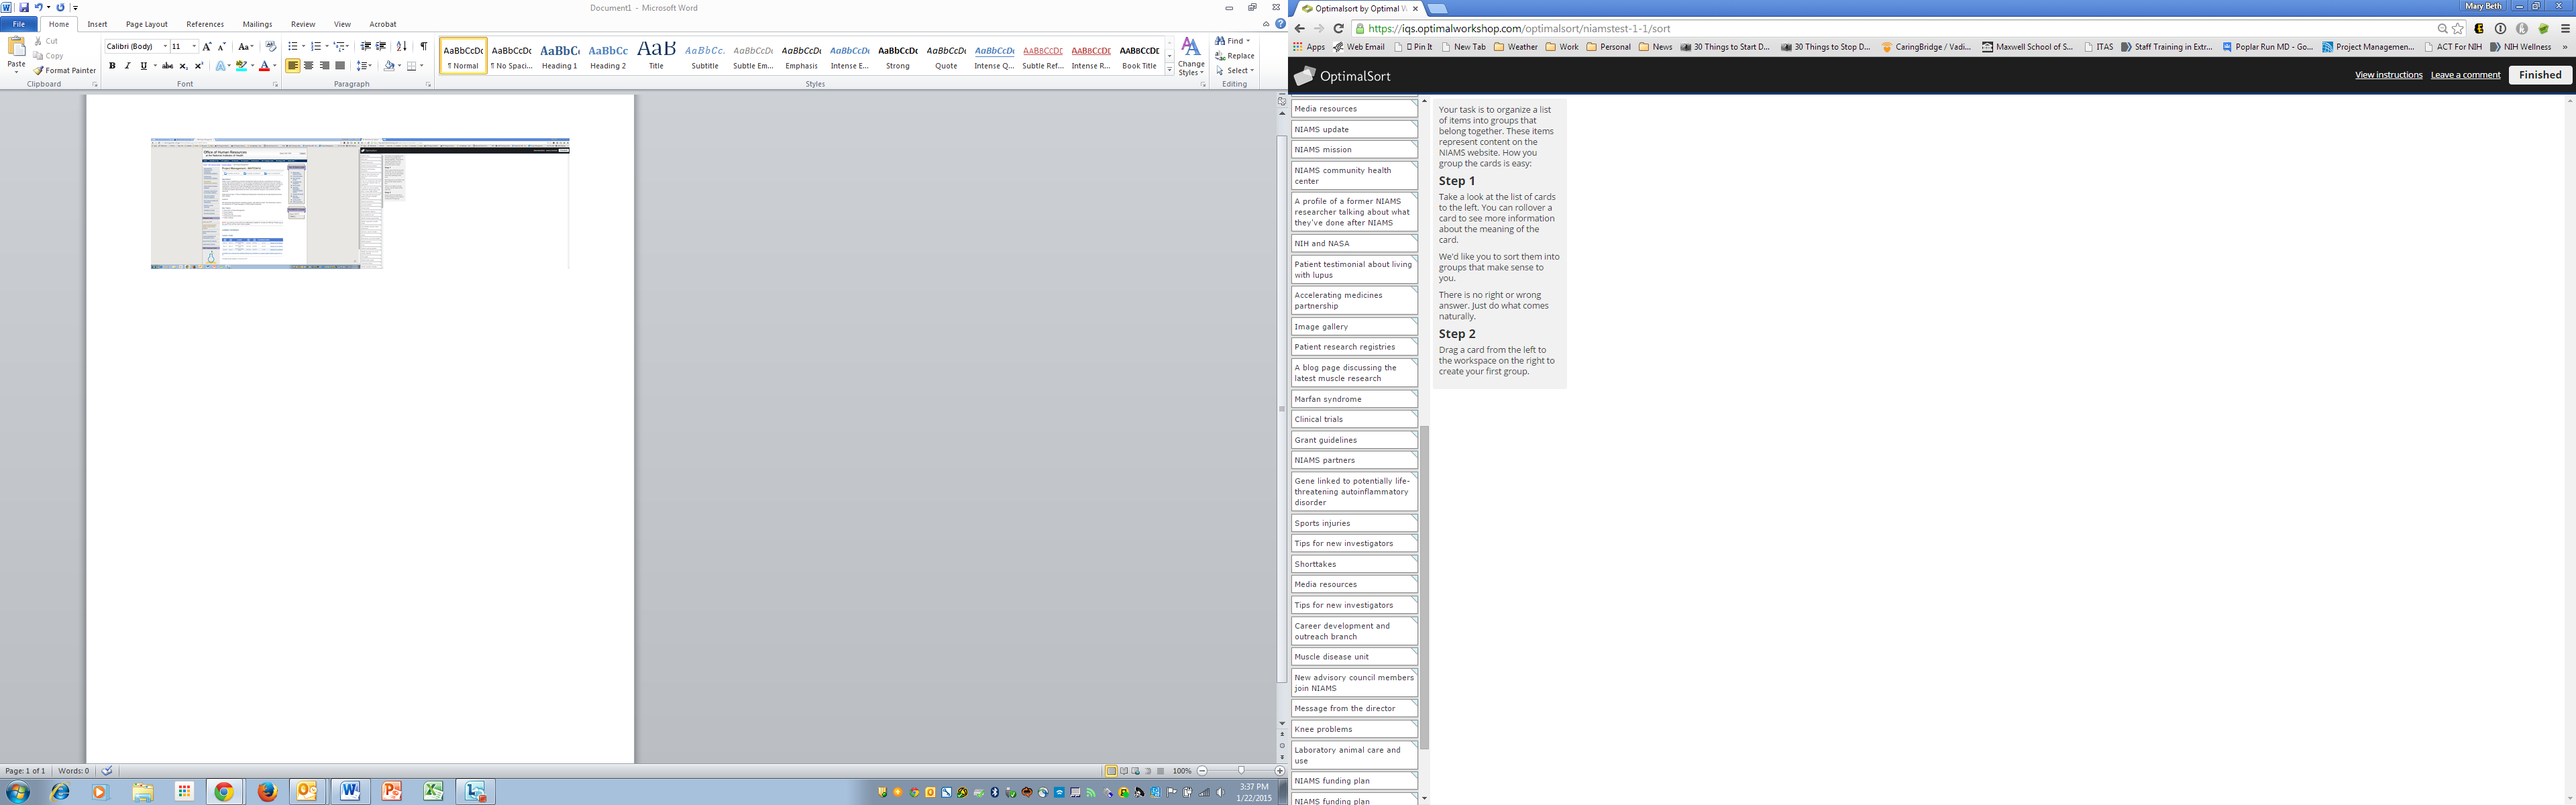Switch to the Page Layout ribbon tab
The width and height of the screenshot is (2576, 805).
pyautogui.click(x=146, y=24)
